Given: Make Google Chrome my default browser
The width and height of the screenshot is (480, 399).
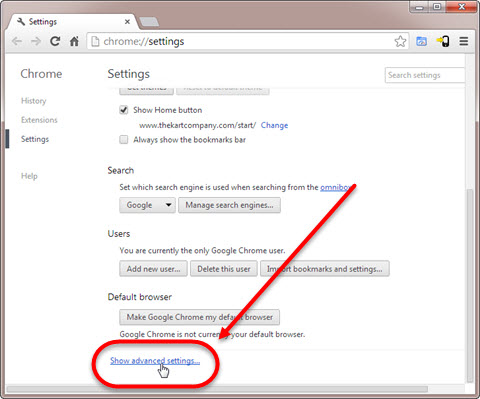Looking at the screenshot, I should 199,317.
